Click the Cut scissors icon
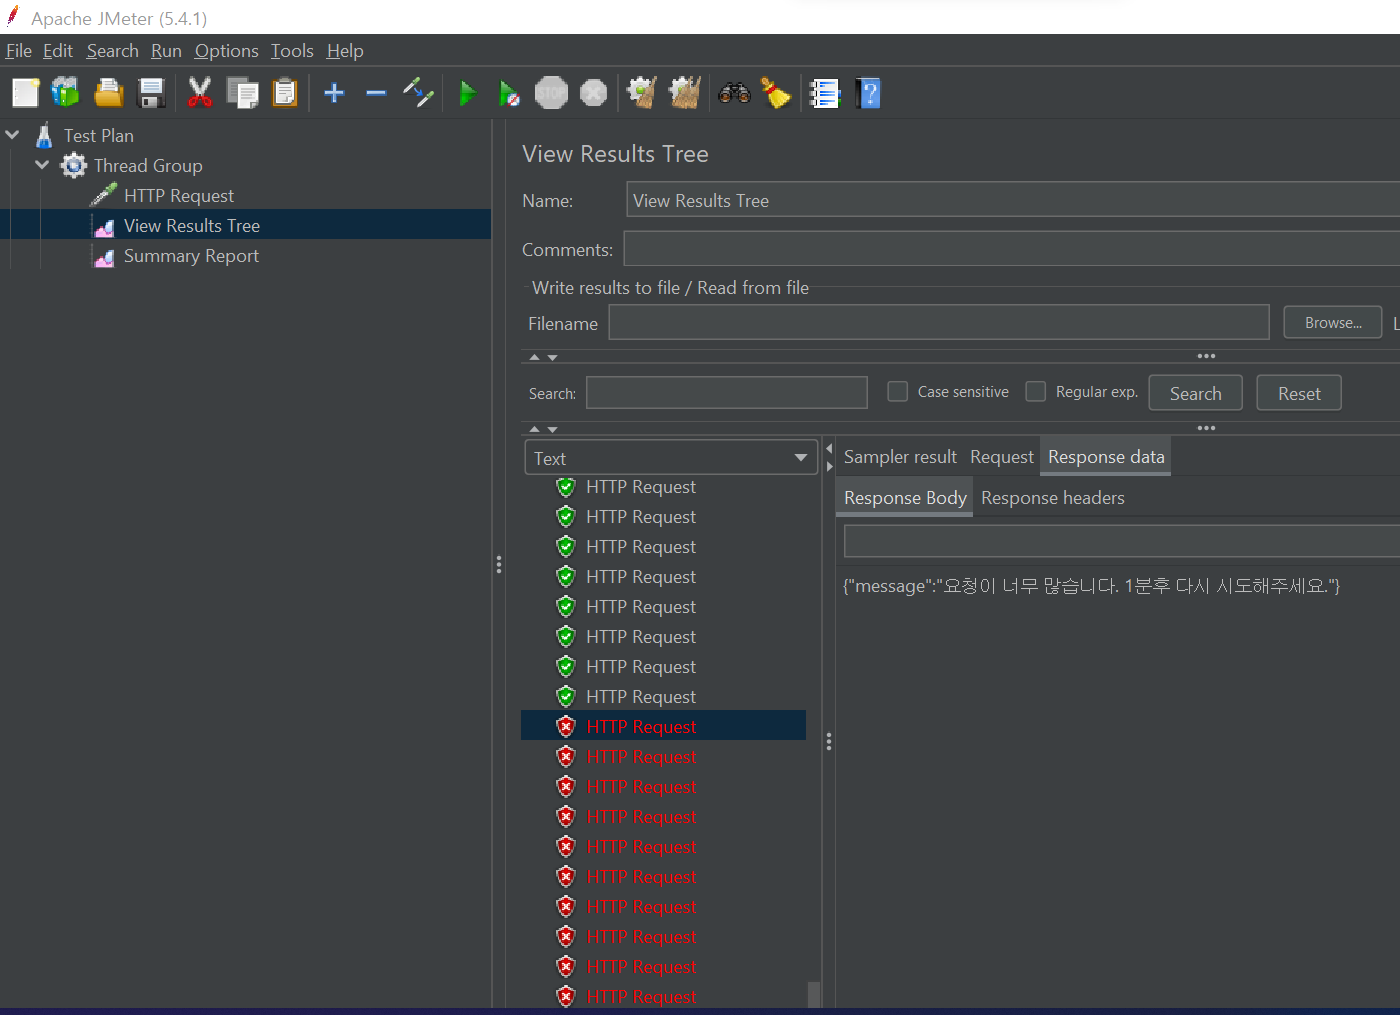This screenshot has width=1400, height=1015. [200, 93]
